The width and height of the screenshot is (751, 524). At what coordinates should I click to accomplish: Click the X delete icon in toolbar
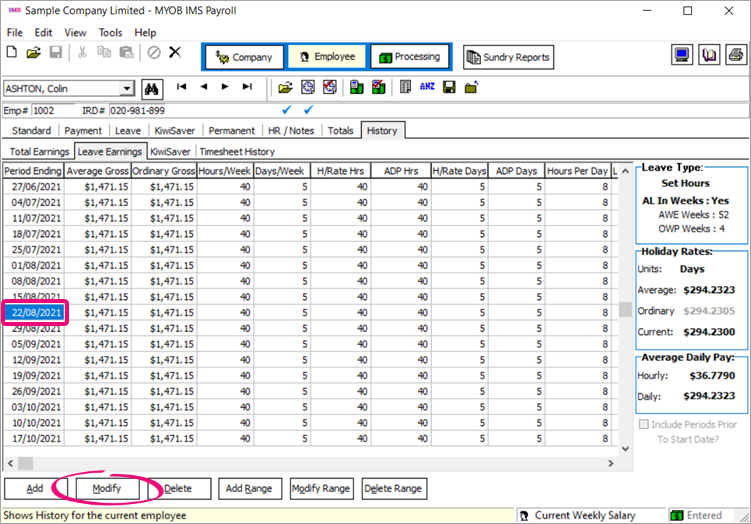click(175, 52)
